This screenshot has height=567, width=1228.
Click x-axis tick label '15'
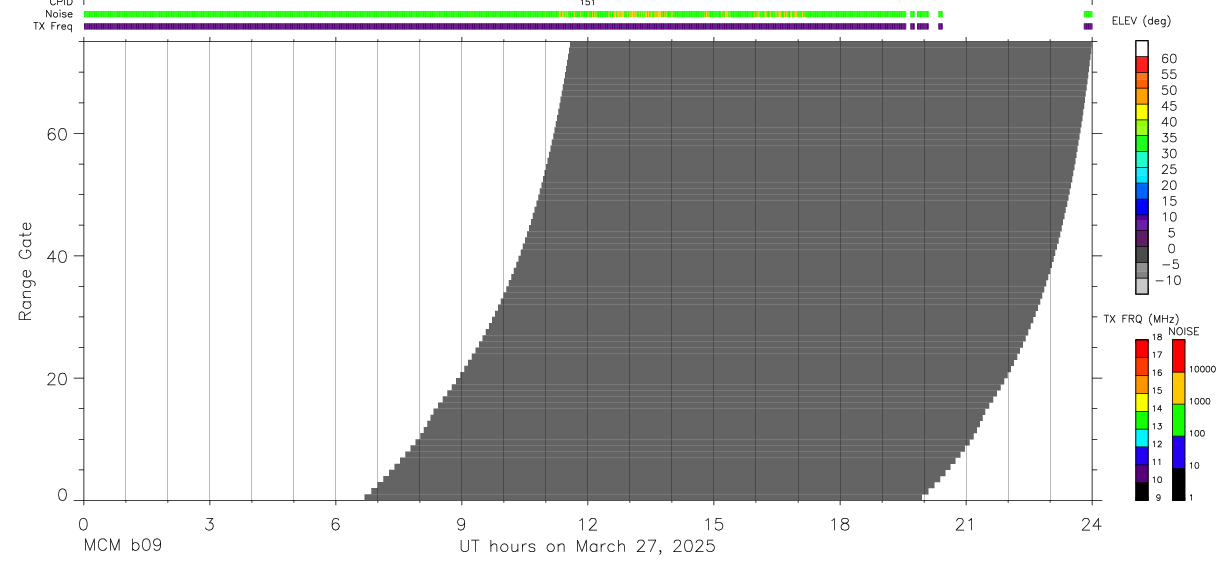(713, 524)
